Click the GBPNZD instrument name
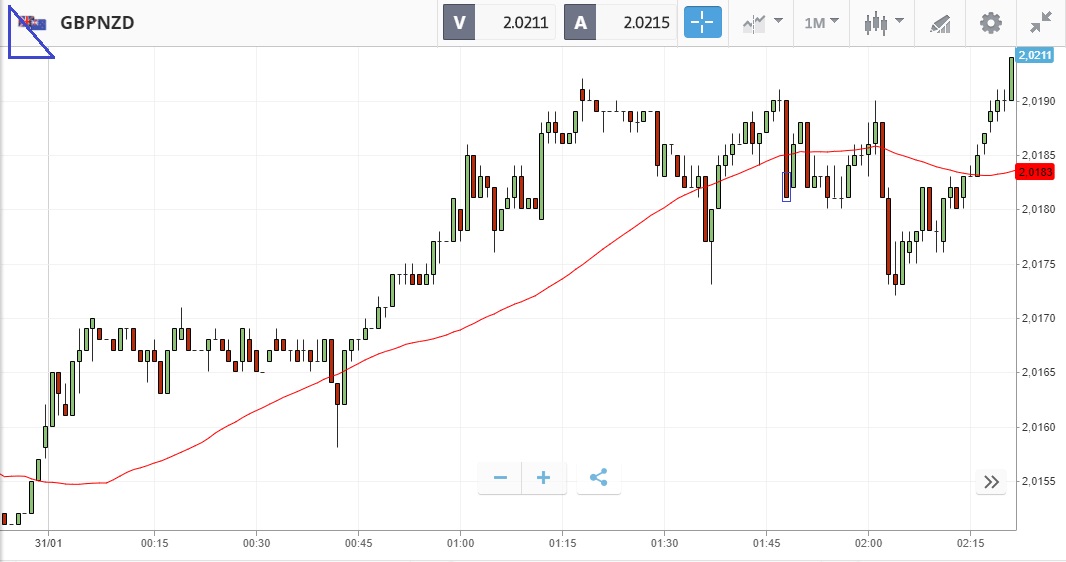Image resolution: width=1066 pixels, height=562 pixels. tap(97, 22)
